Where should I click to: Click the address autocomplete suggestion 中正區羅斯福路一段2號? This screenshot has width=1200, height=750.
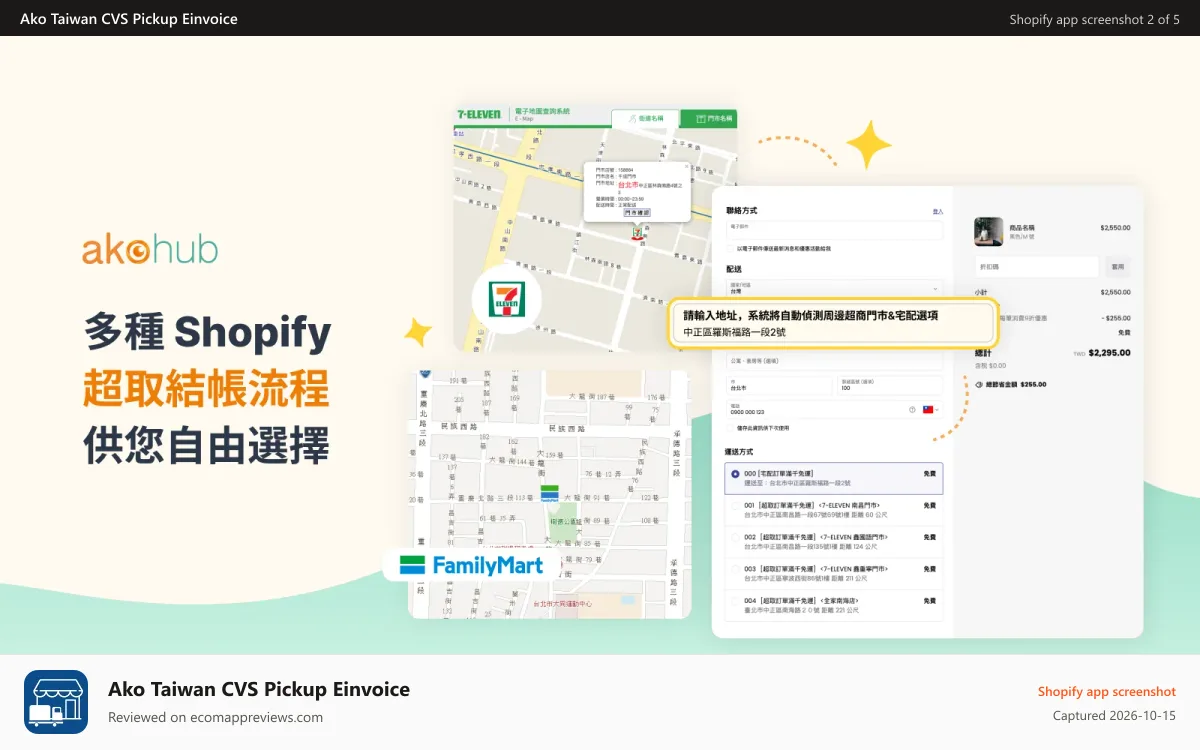coord(735,331)
